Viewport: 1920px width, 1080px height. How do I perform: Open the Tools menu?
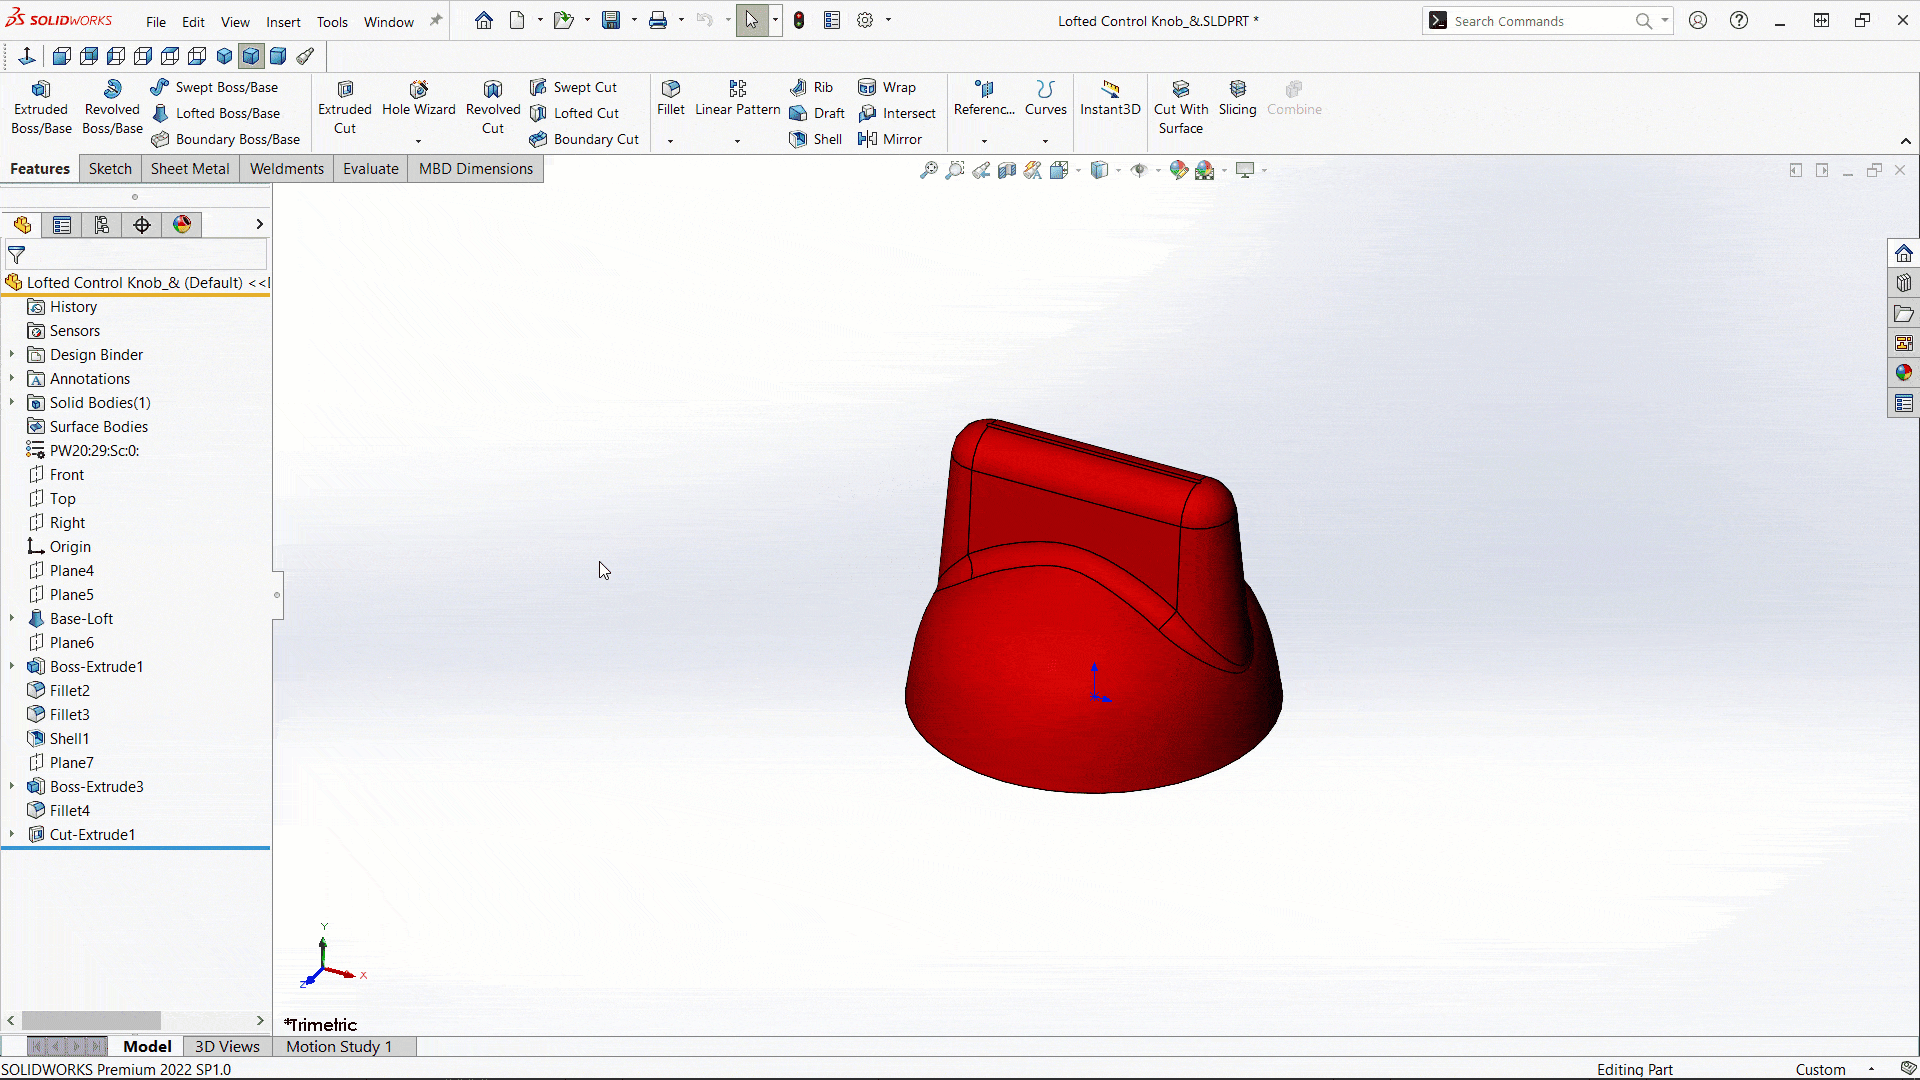332,22
